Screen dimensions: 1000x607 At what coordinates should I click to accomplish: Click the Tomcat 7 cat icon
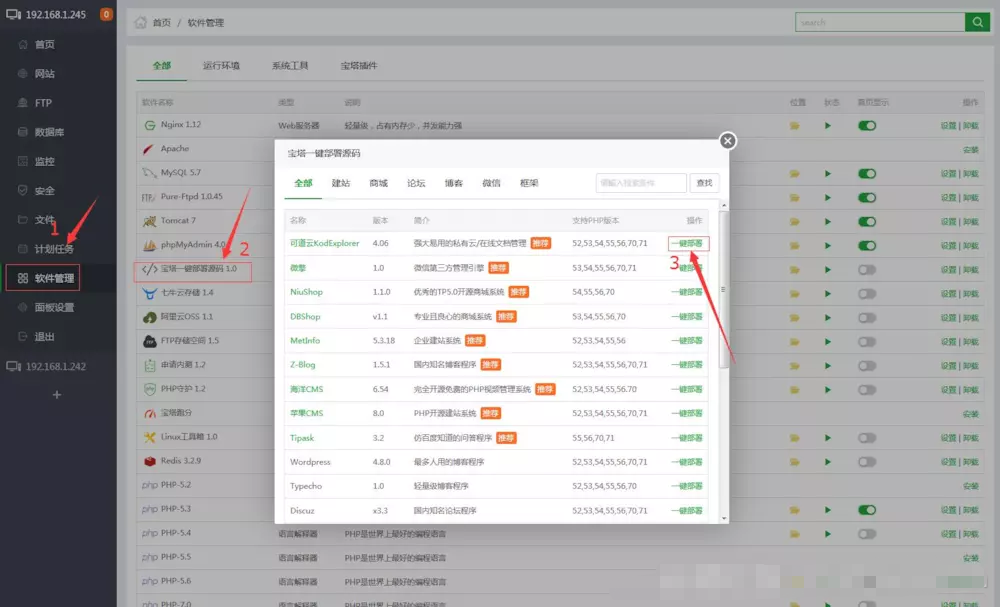pos(150,221)
